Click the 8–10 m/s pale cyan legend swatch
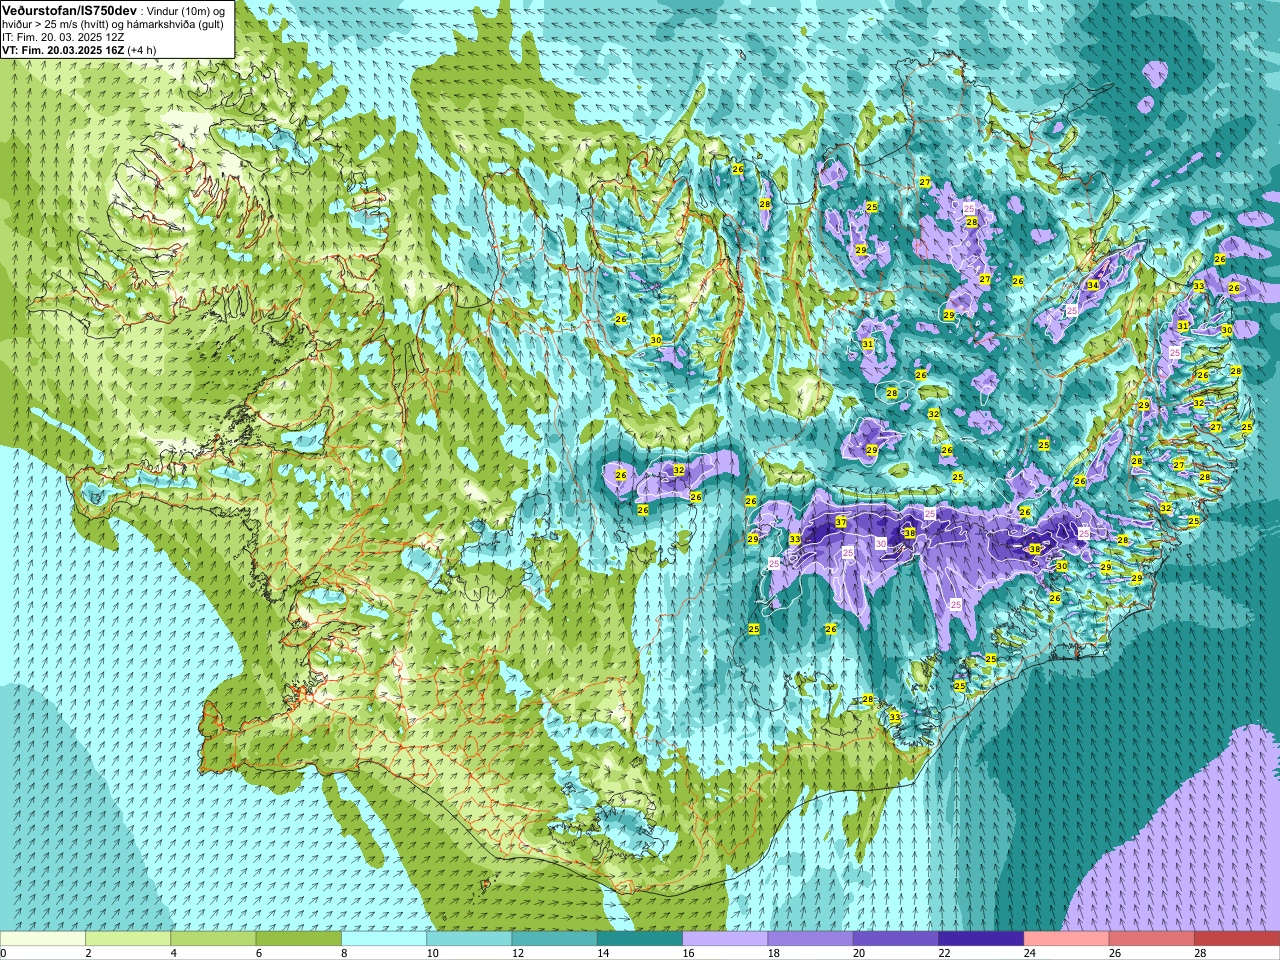 click(x=384, y=939)
